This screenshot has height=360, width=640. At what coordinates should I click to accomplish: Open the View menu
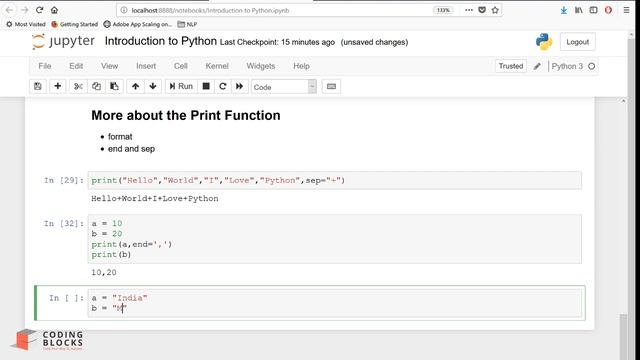pyautogui.click(x=109, y=66)
